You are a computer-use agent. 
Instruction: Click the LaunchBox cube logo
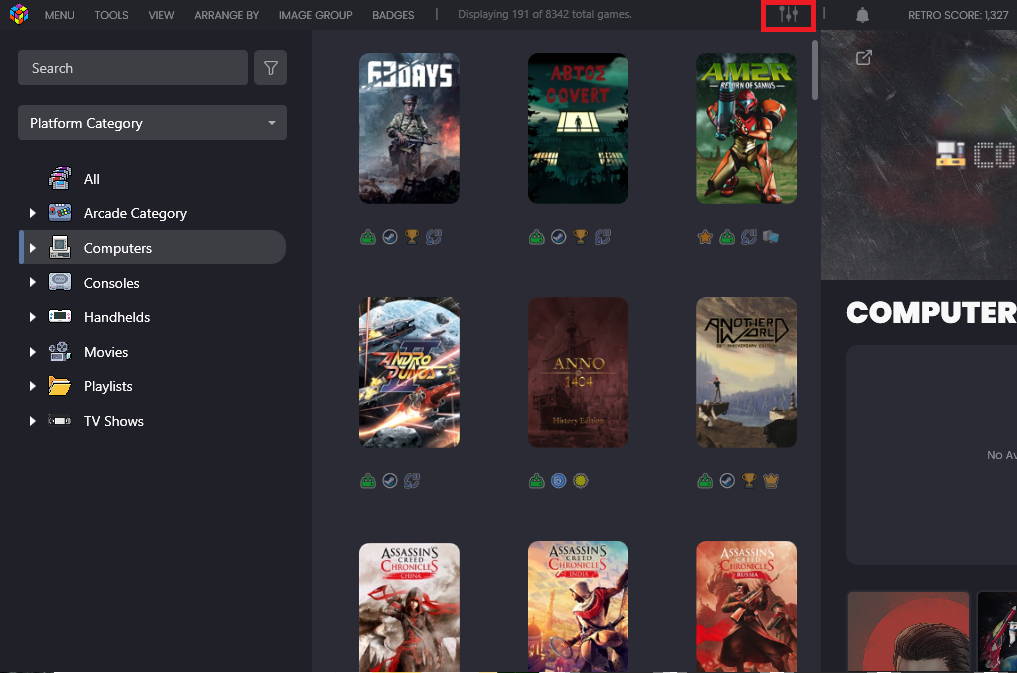(x=19, y=14)
